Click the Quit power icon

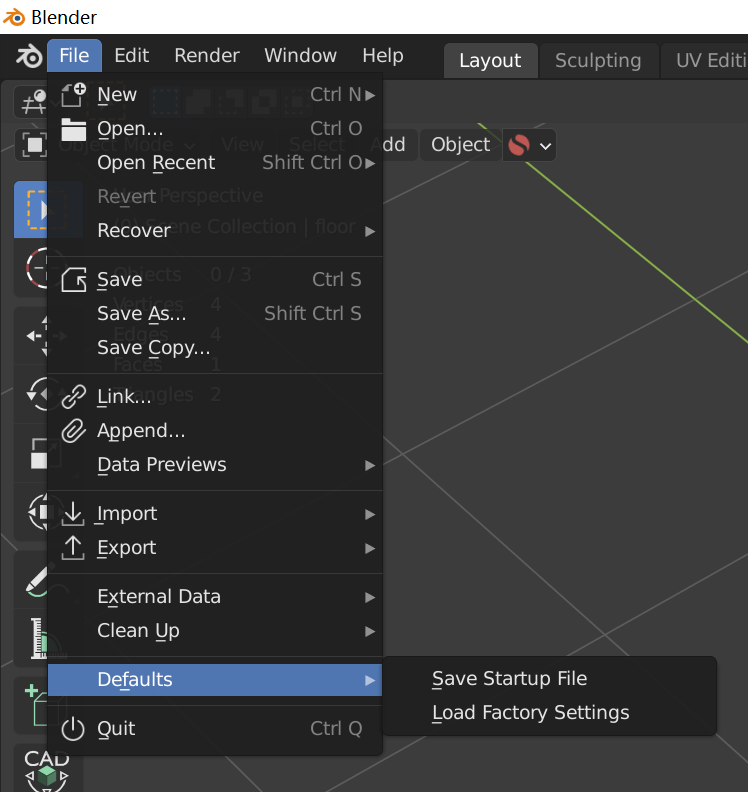(x=73, y=729)
